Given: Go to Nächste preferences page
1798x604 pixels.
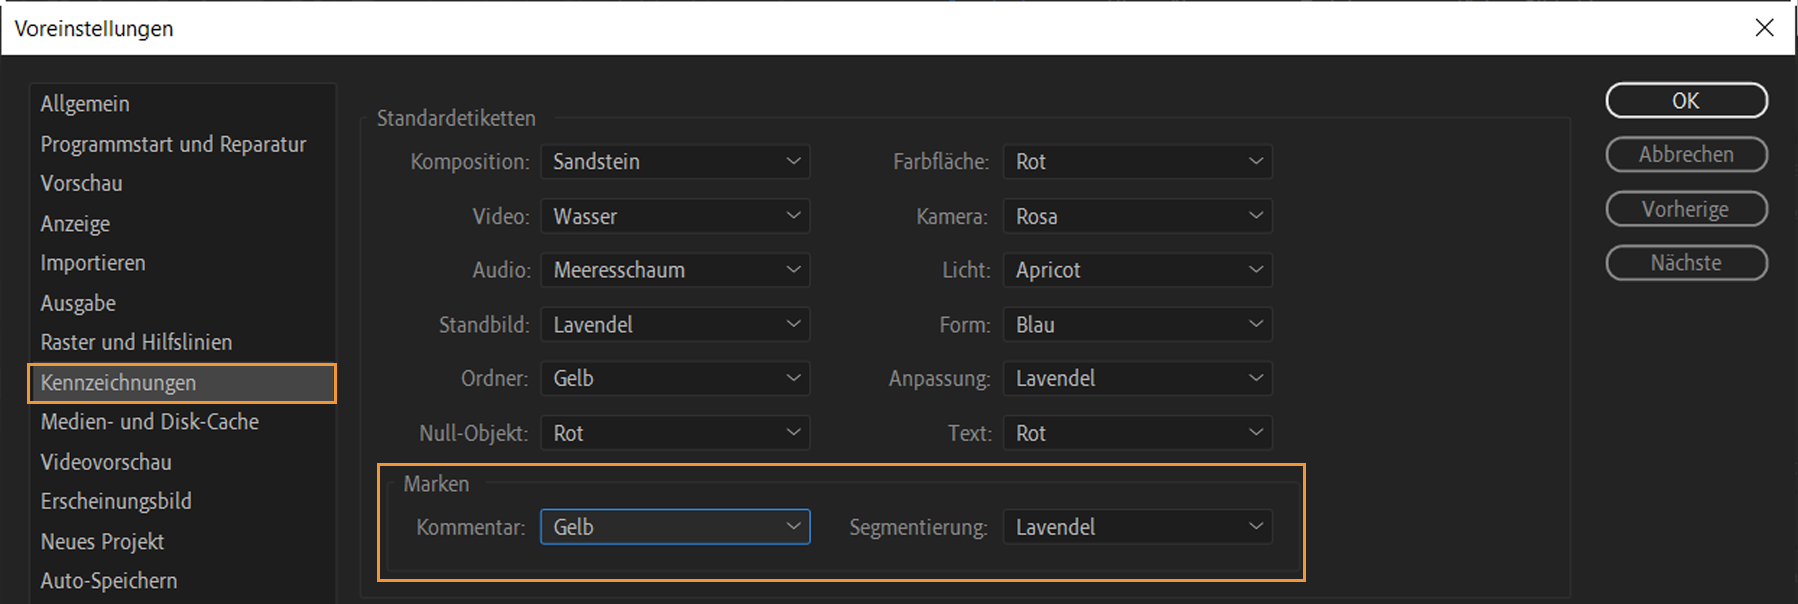Looking at the screenshot, I should click(x=1686, y=263).
